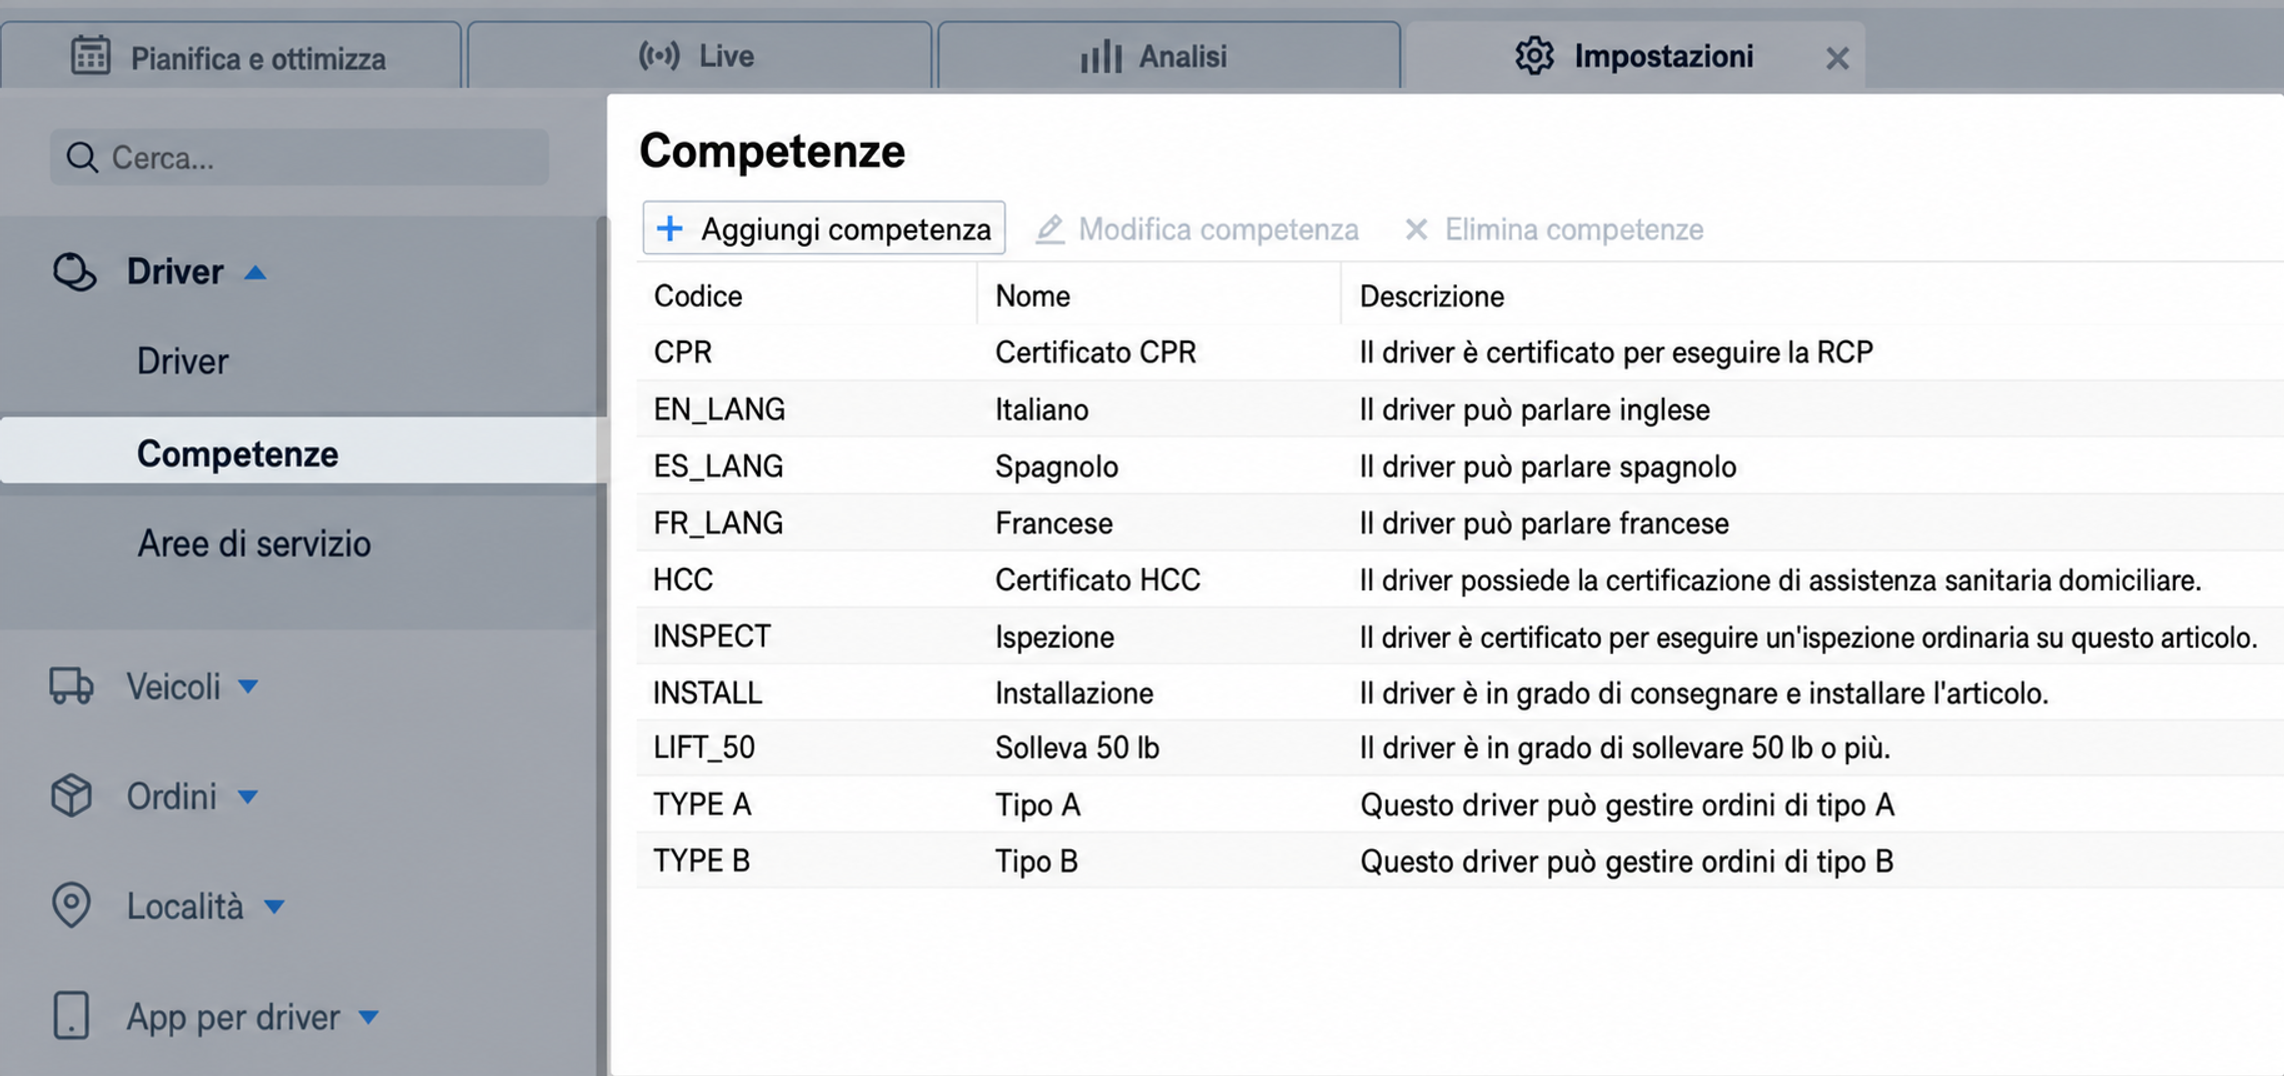Click Elimina competenze button
The width and height of the screenshot is (2284, 1076).
click(1554, 229)
